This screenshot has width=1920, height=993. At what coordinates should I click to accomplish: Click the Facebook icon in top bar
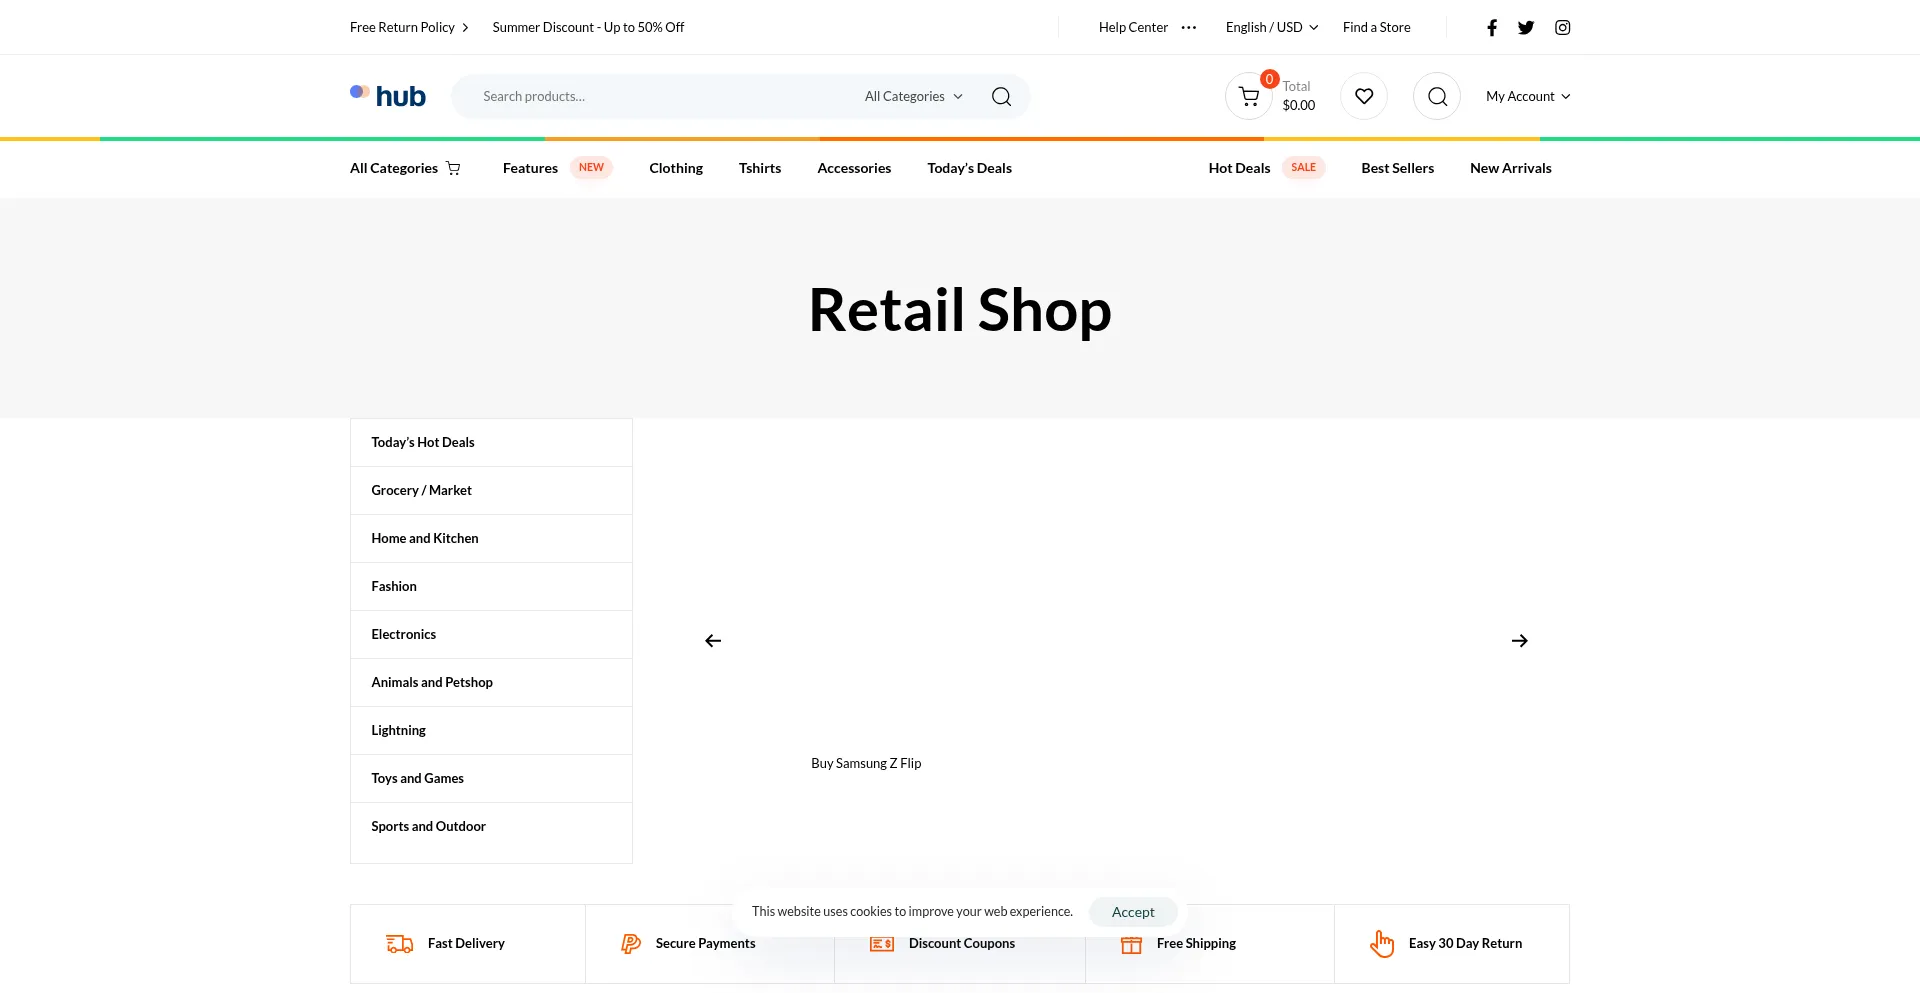(x=1492, y=28)
